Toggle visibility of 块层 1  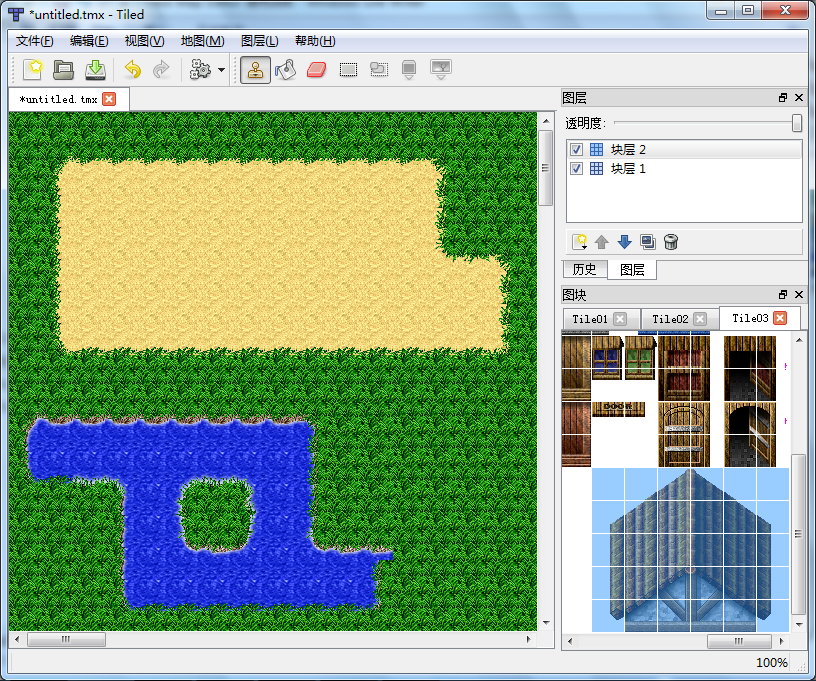point(576,169)
